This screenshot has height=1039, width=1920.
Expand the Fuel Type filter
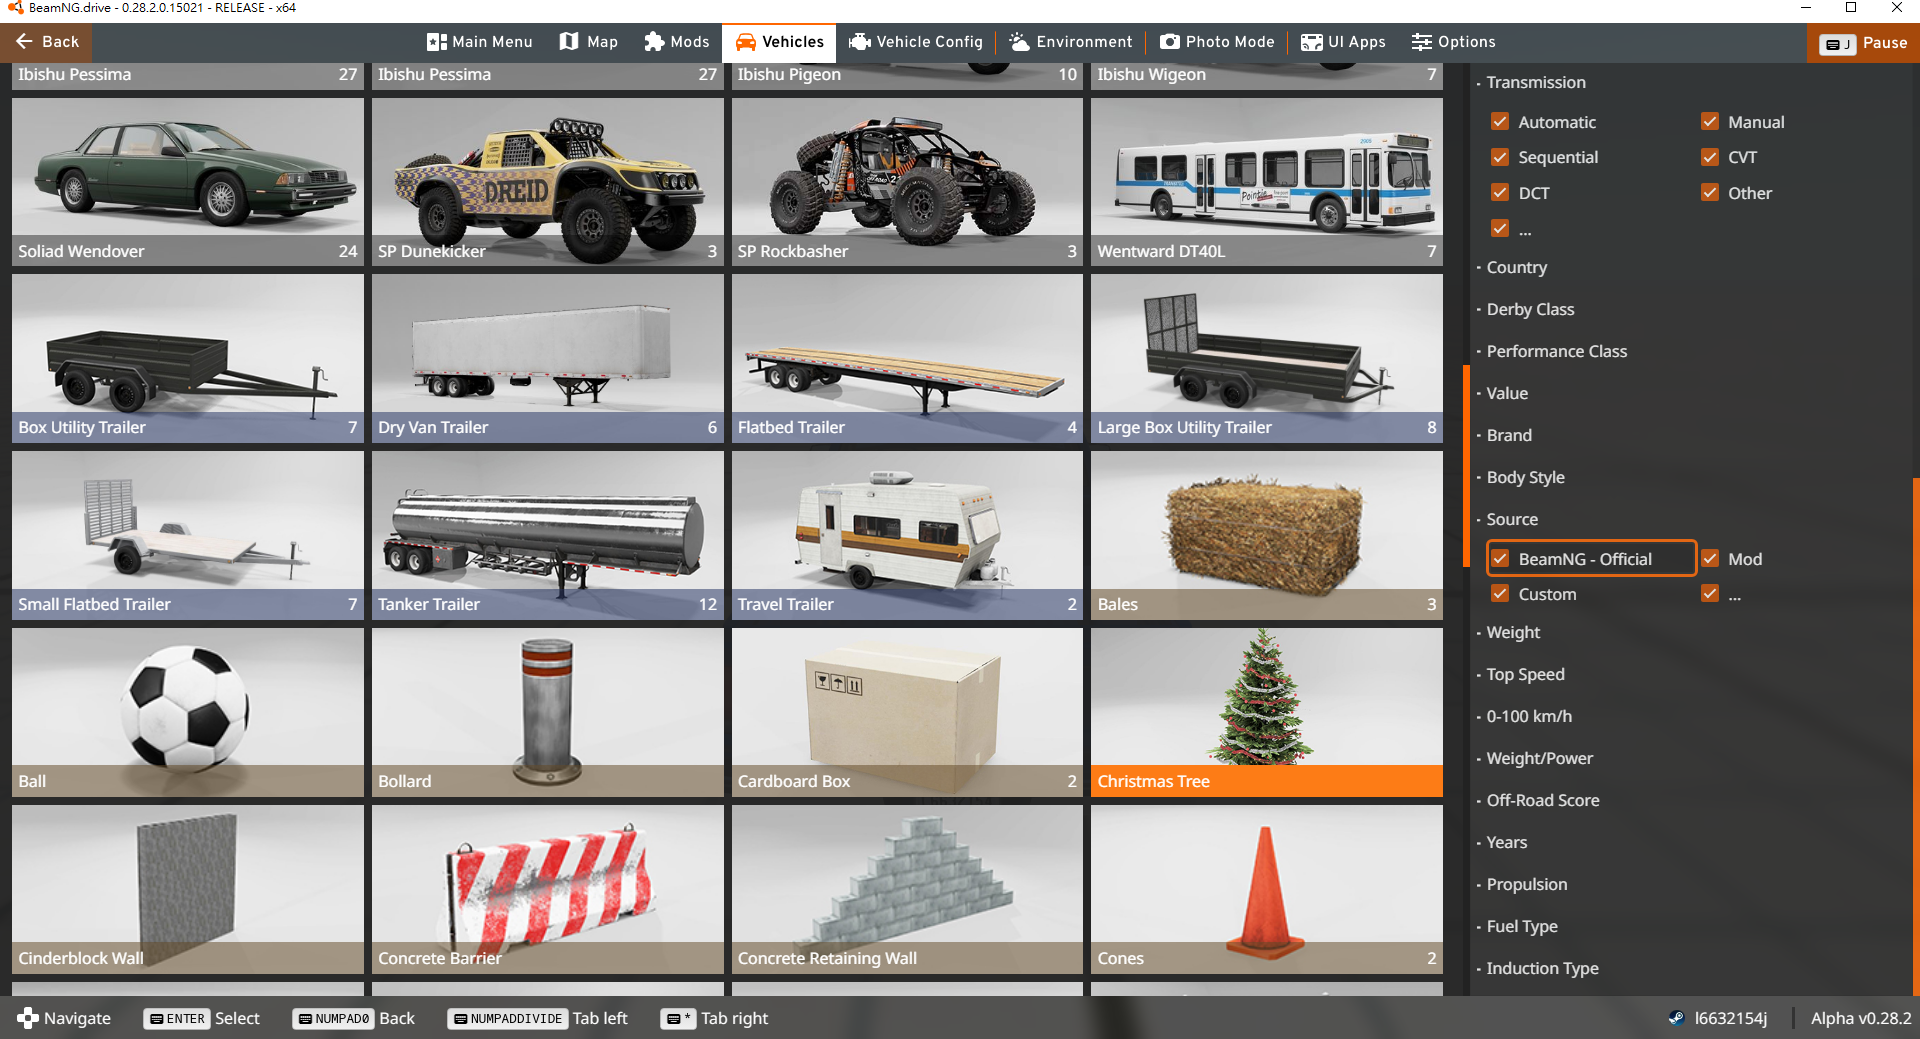coord(1521,926)
